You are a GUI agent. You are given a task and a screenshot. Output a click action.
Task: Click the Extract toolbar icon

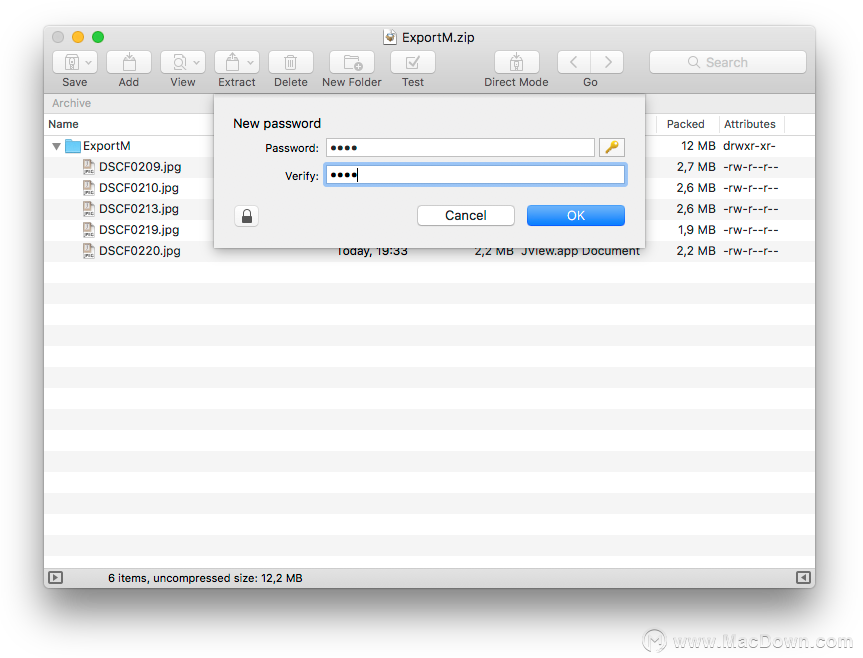tap(233, 62)
